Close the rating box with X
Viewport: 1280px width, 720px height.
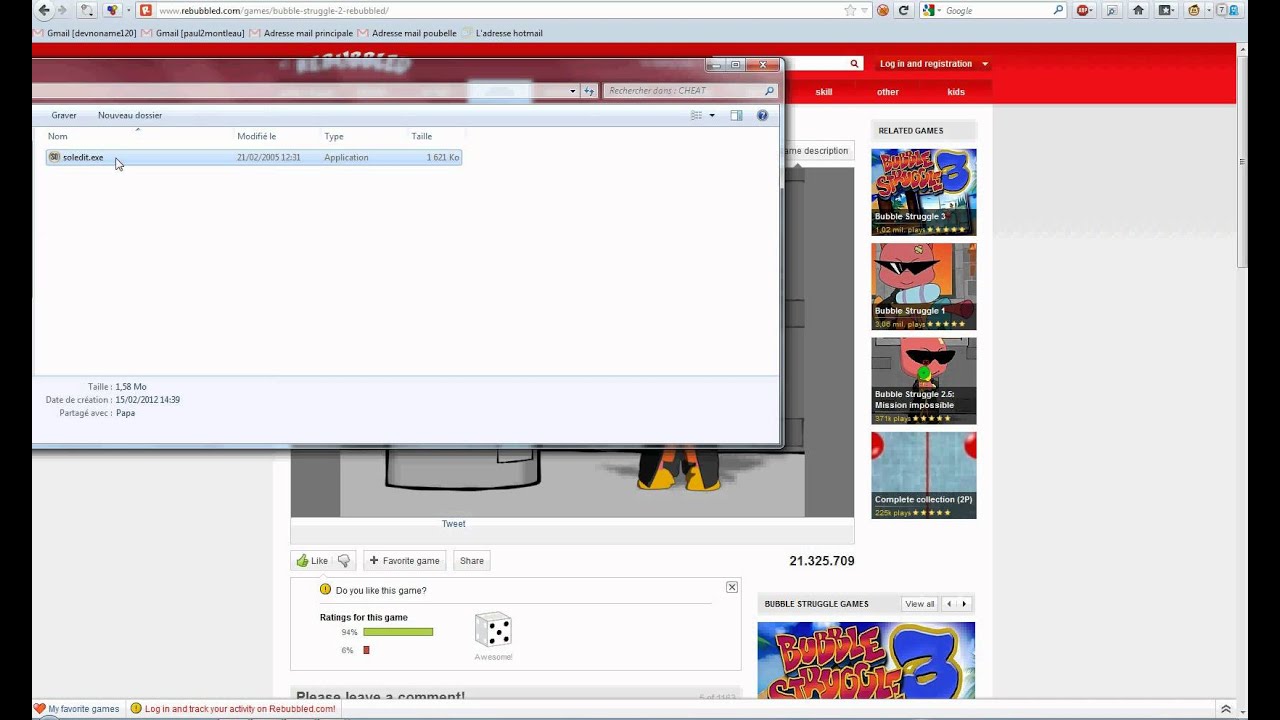tap(732, 587)
